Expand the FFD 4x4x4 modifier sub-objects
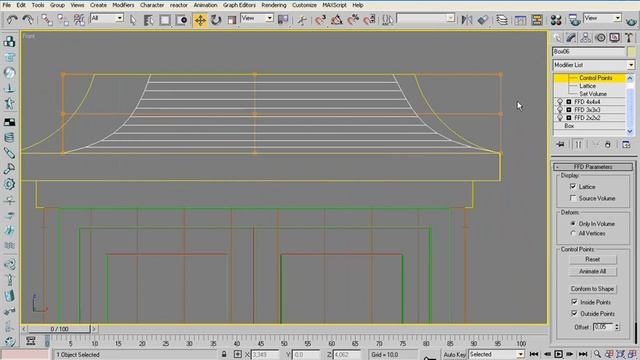640x360 pixels. [x=569, y=102]
